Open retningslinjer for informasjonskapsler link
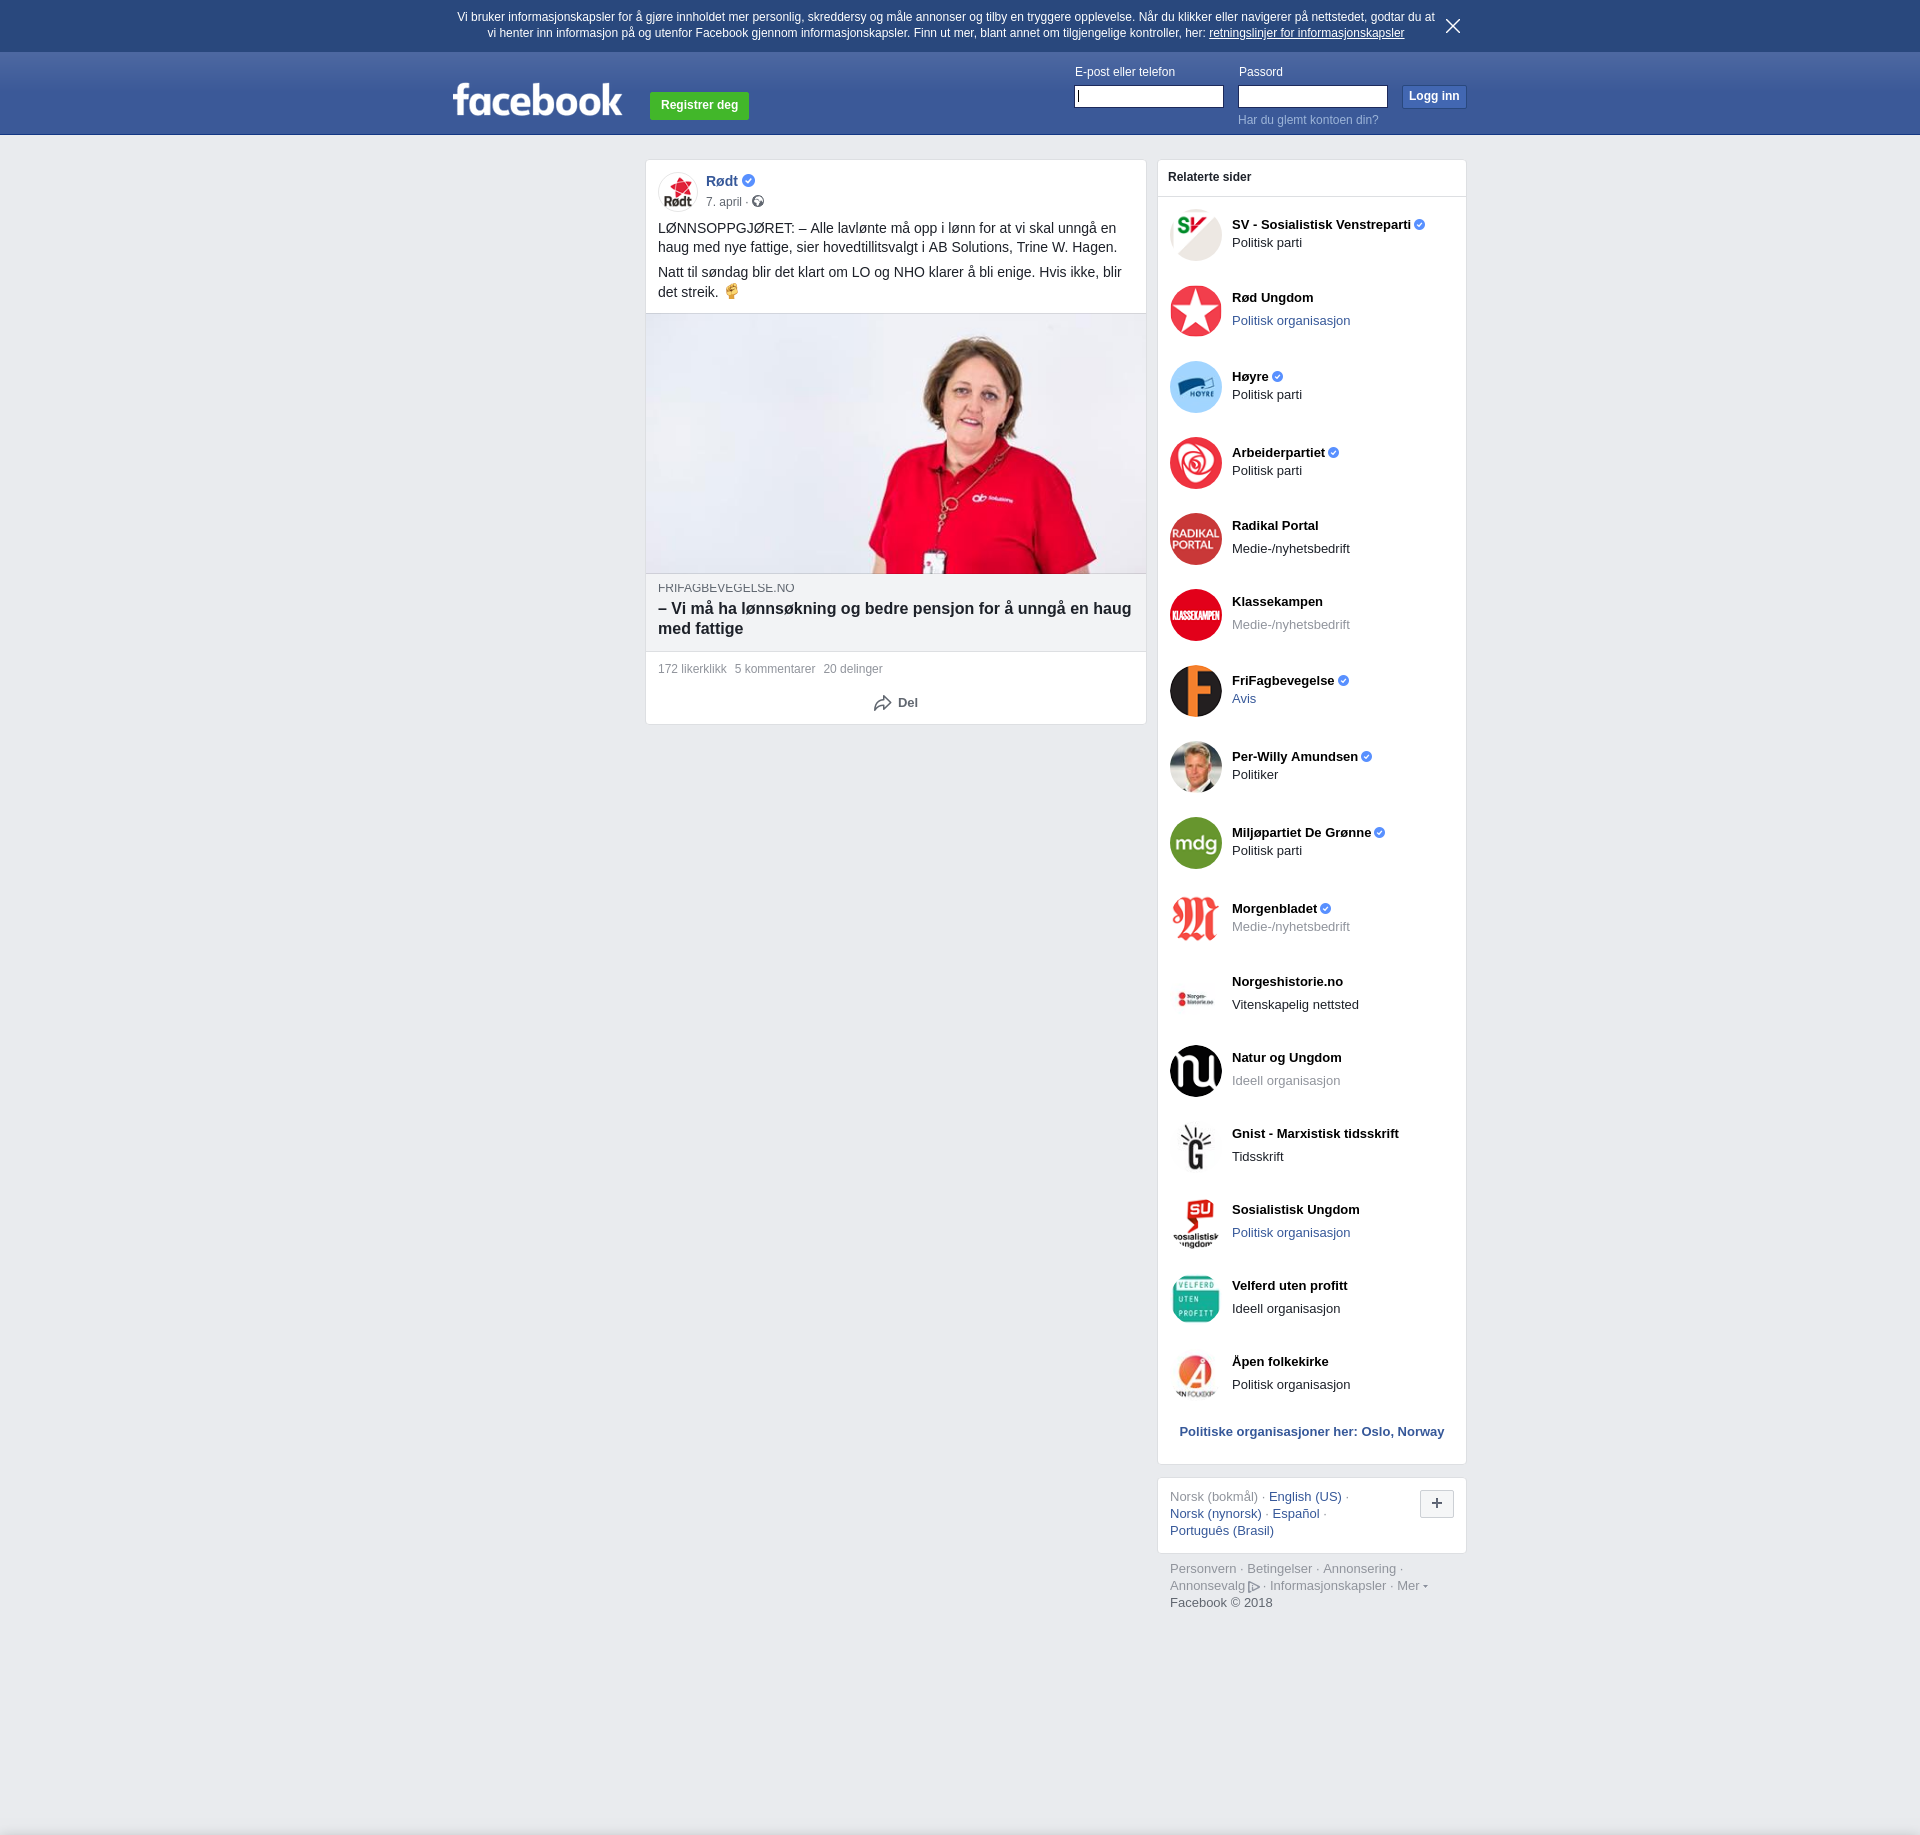Image resolution: width=1920 pixels, height=1835 pixels. [x=1306, y=33]
